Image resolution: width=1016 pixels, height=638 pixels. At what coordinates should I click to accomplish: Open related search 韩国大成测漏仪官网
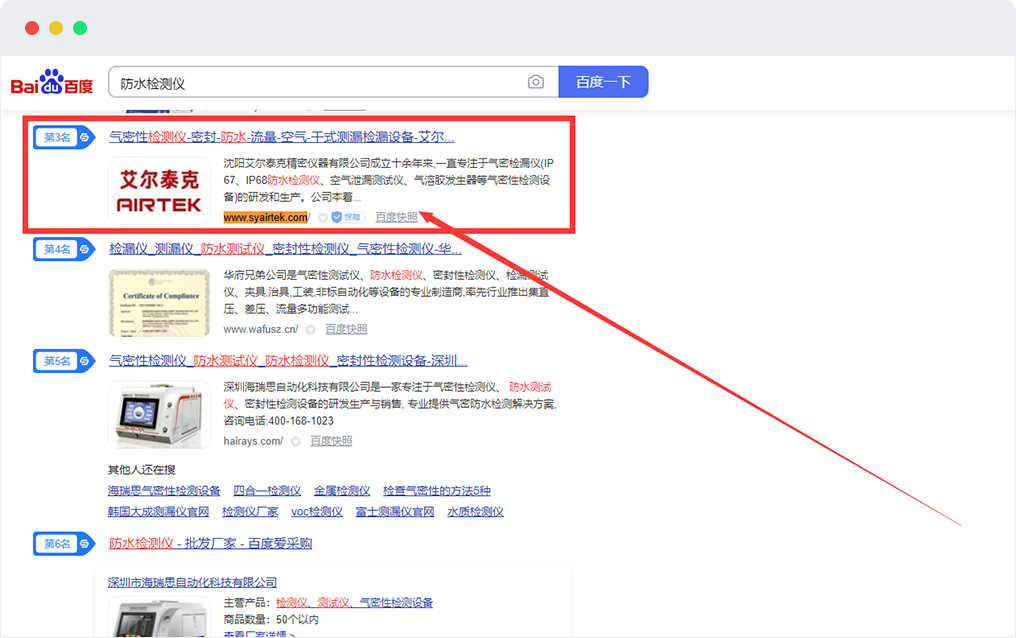coord(158,512)
